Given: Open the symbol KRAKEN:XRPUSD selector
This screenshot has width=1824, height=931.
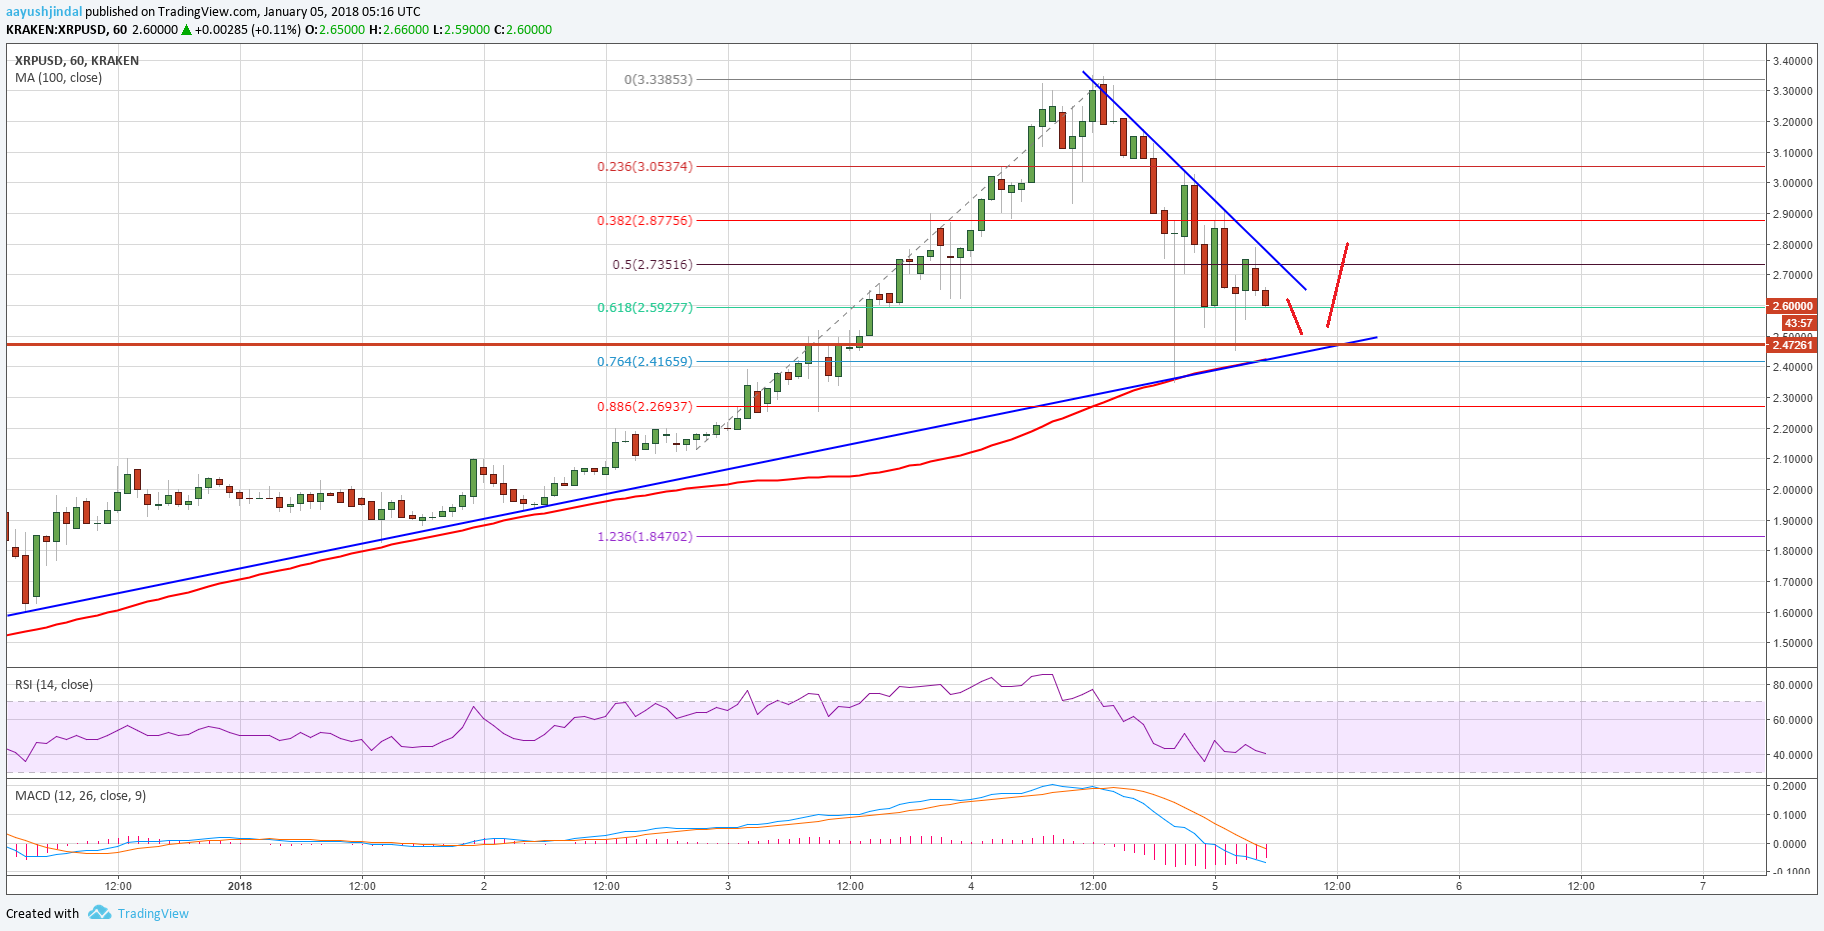Looking at the screenshot, I should [x=55, y=29].
